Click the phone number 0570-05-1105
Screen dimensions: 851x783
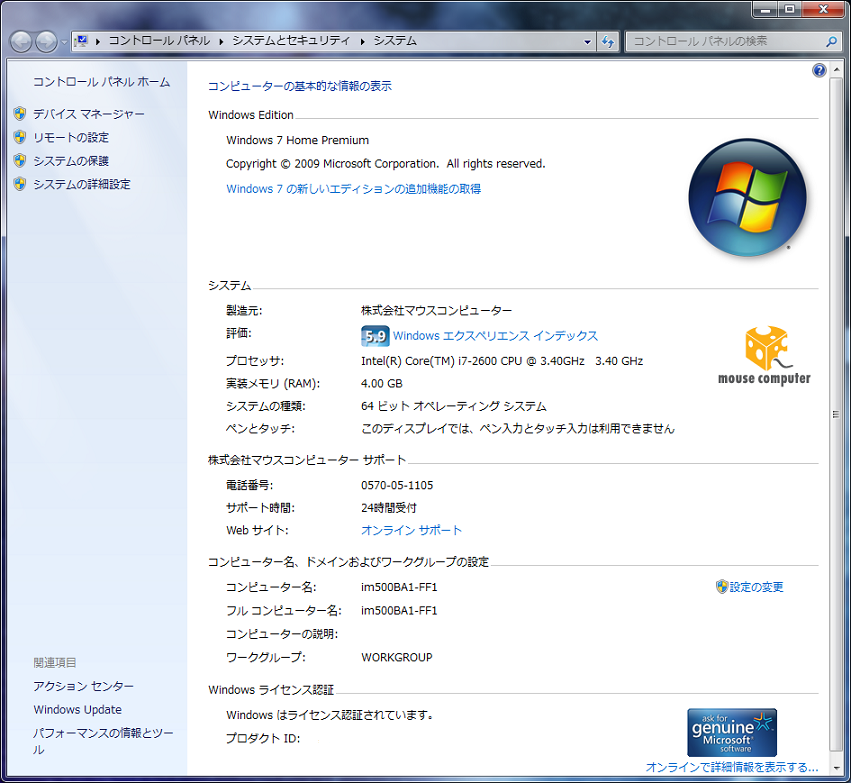click(397, 485)
